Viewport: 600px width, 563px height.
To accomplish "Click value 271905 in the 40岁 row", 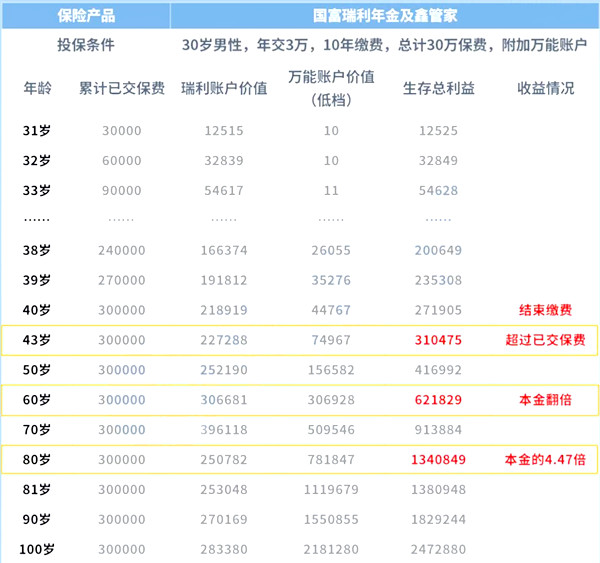I will coord(439,310).
